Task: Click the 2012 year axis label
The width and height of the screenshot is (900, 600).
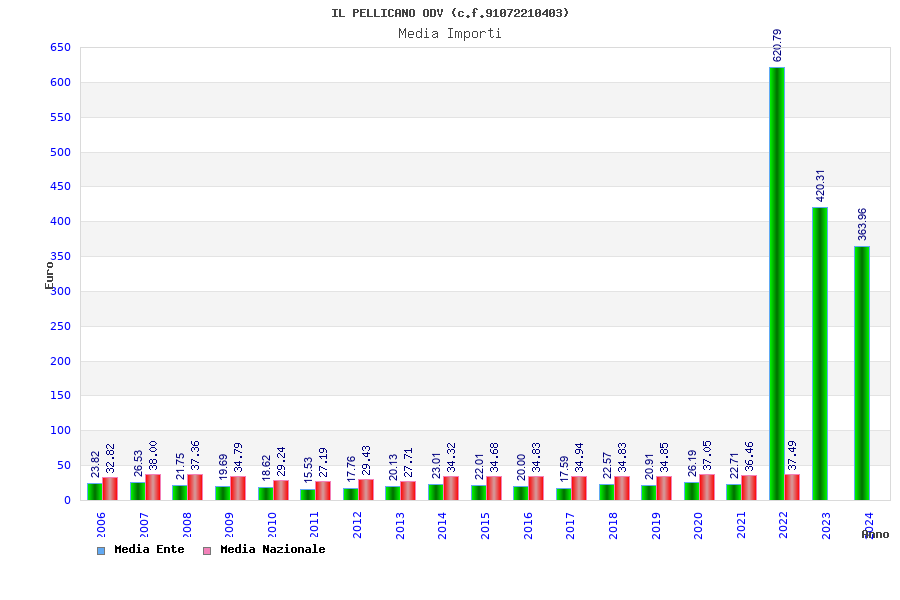Action: click(x=357, y=525)
